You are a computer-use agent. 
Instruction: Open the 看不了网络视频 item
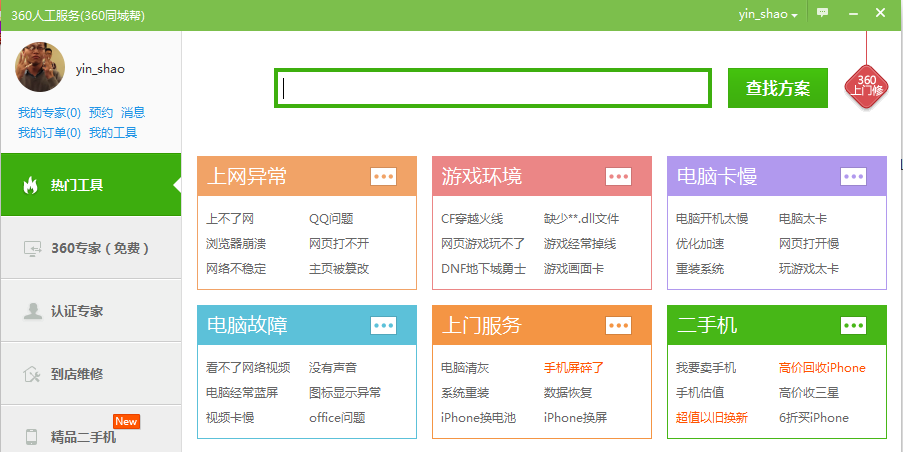click(248, 367)
